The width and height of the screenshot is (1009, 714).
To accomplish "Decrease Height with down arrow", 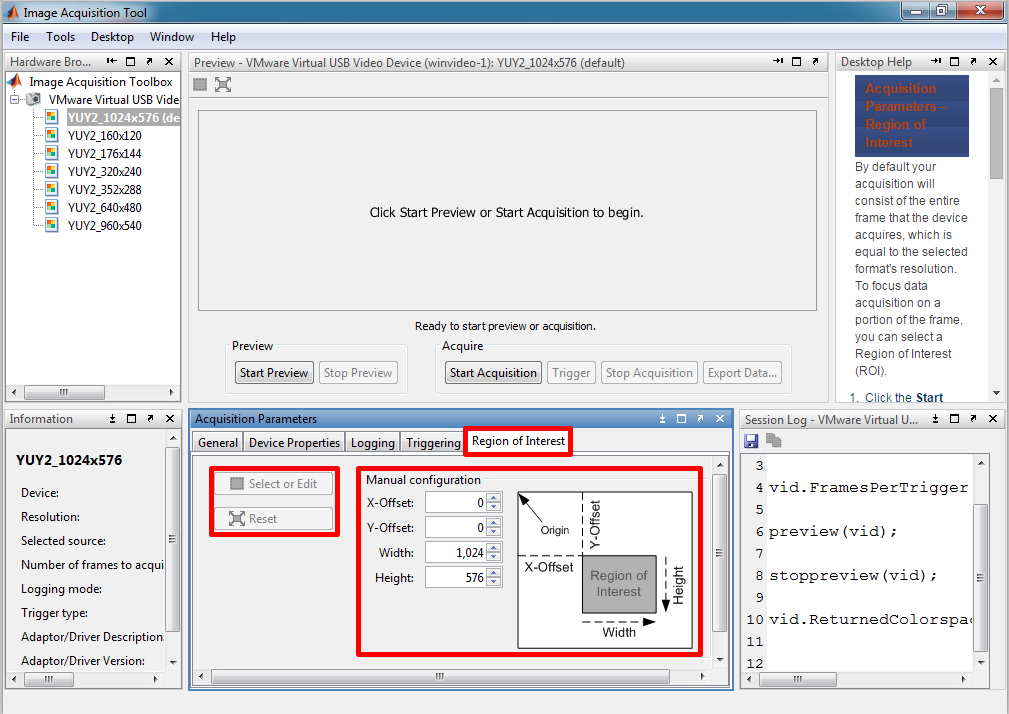I will tap(494, 582).
